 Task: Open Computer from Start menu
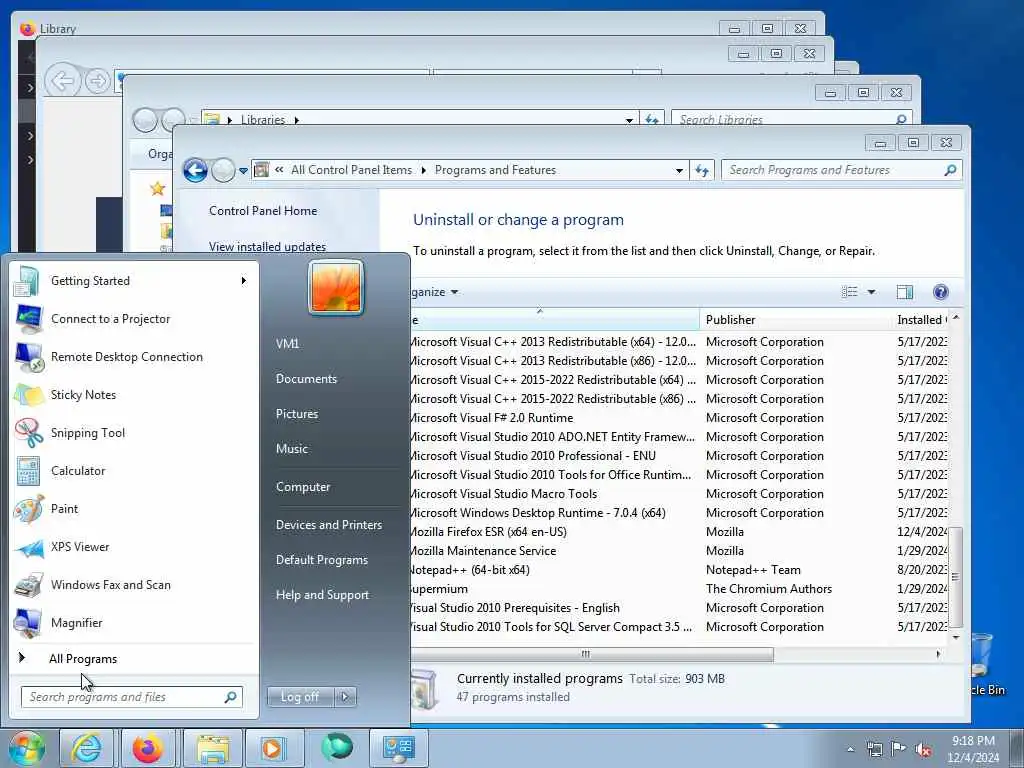pos(303,487)
